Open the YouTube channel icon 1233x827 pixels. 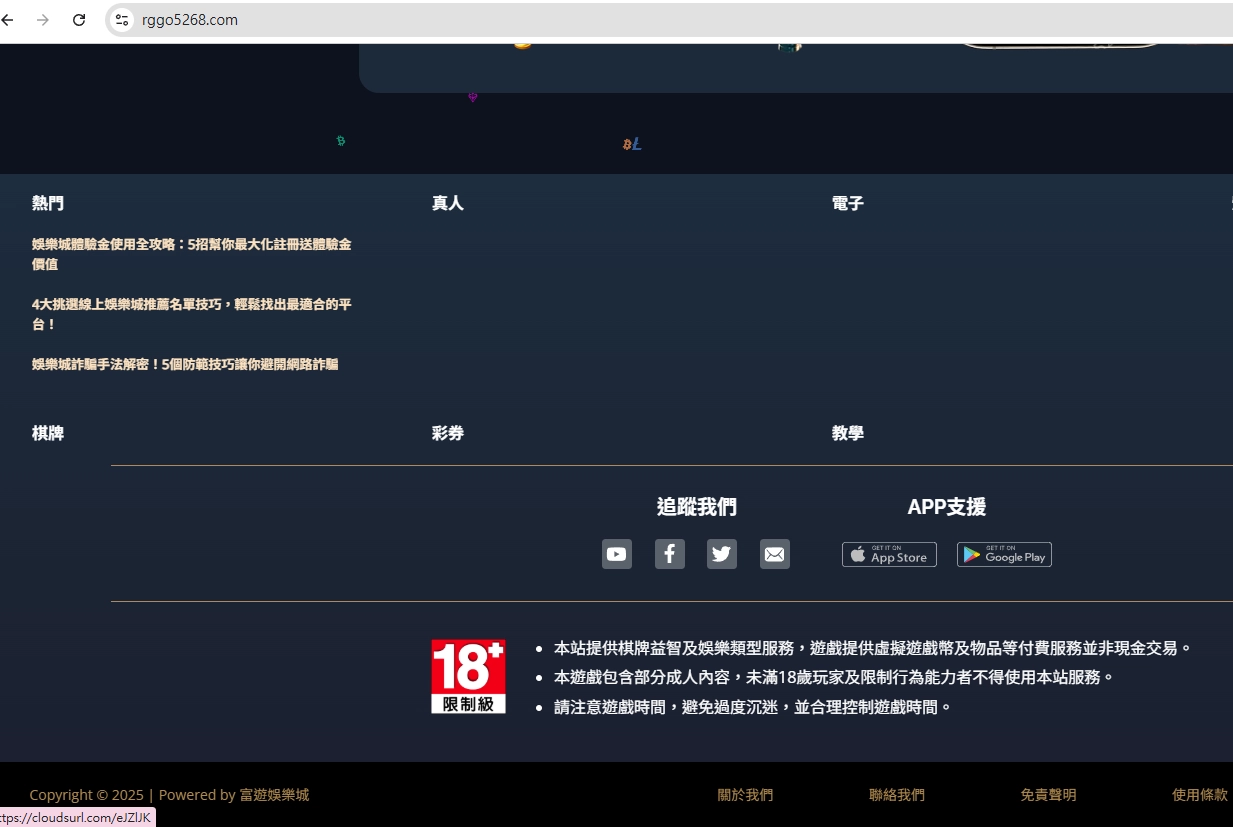616,554
